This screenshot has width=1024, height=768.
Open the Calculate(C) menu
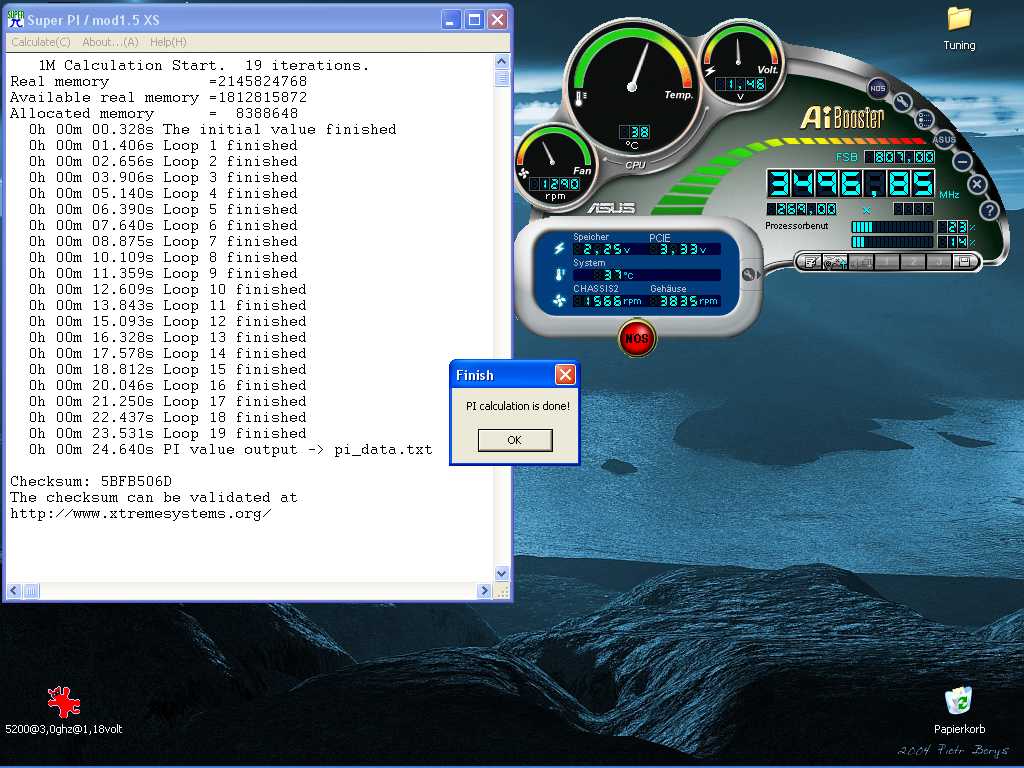(x=41, y=42)
